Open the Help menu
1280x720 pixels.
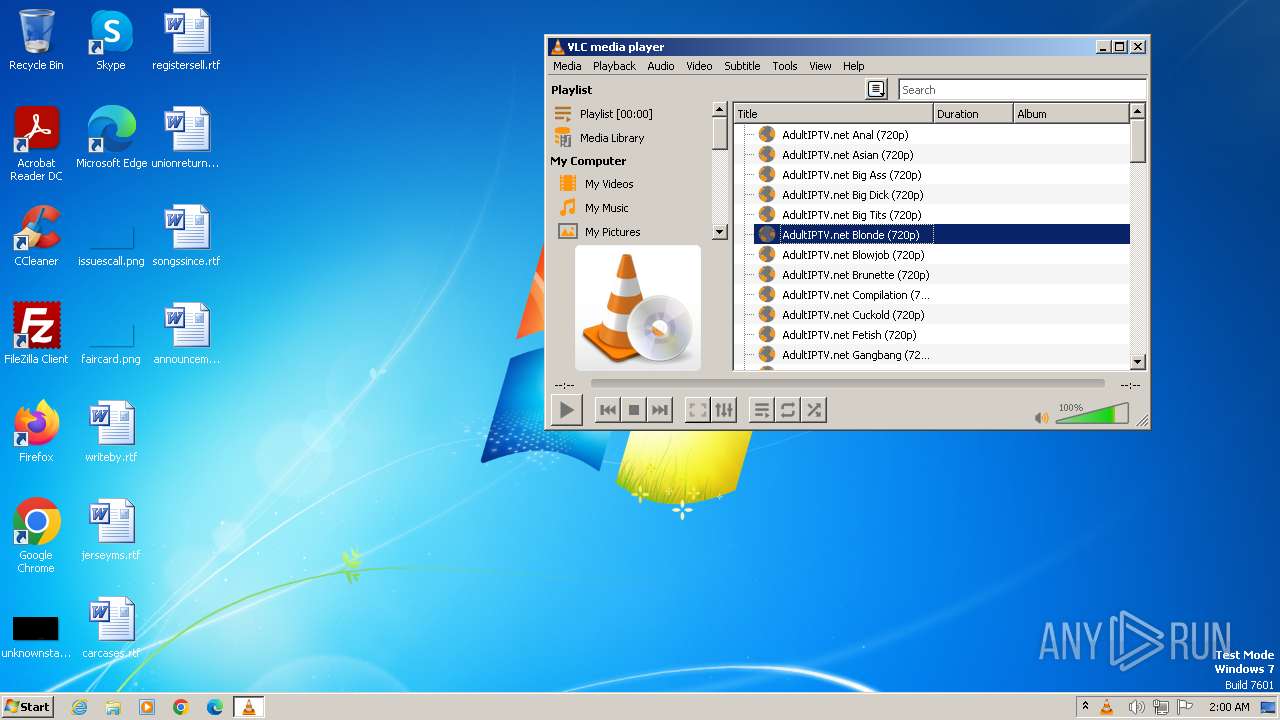click(853, 66)
